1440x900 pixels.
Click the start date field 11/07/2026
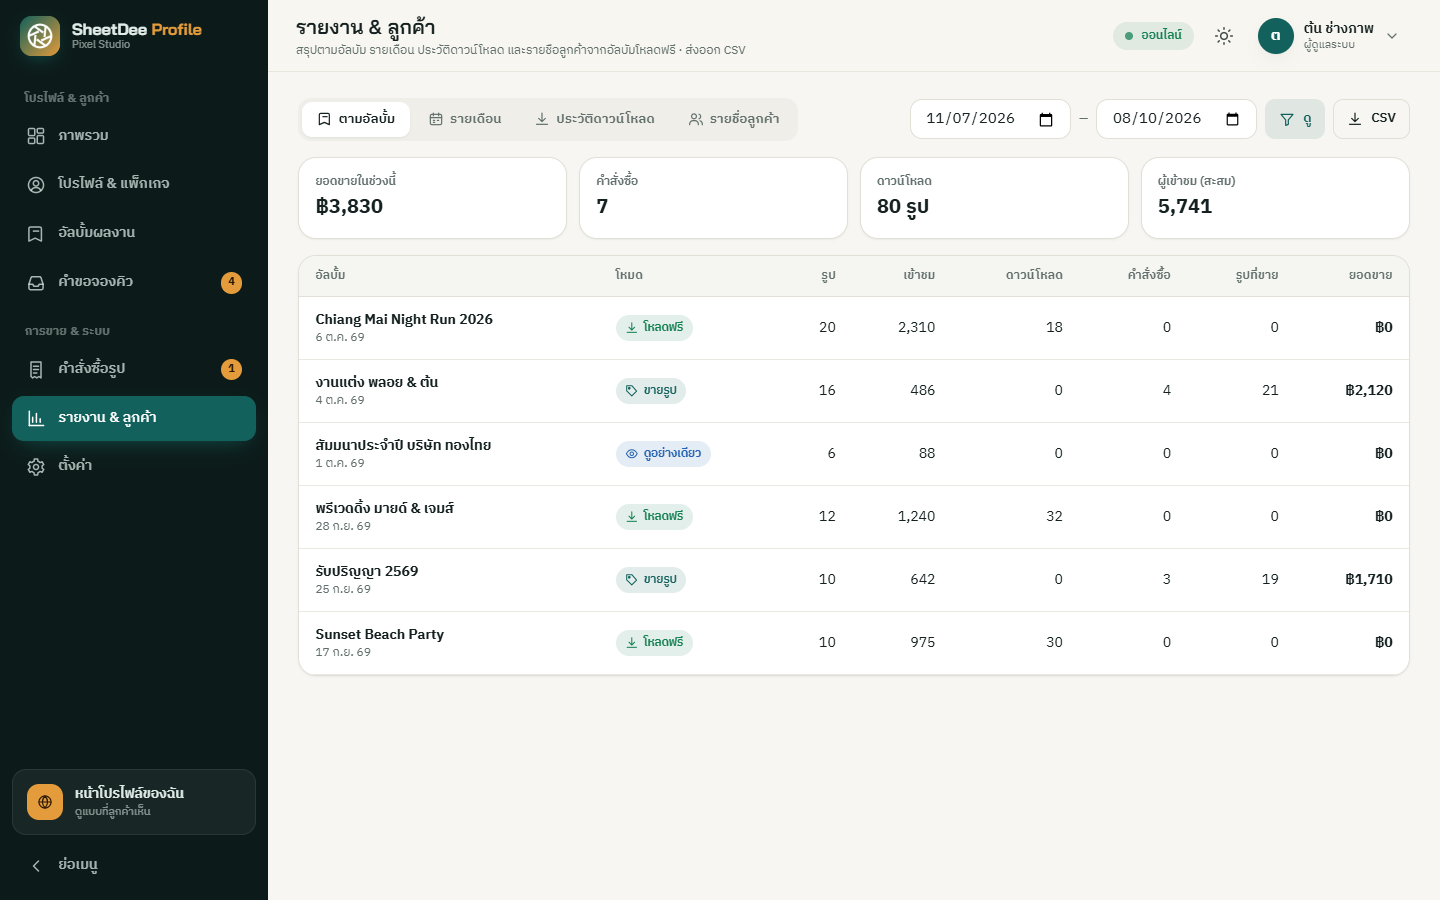click(x=990, y=119)
